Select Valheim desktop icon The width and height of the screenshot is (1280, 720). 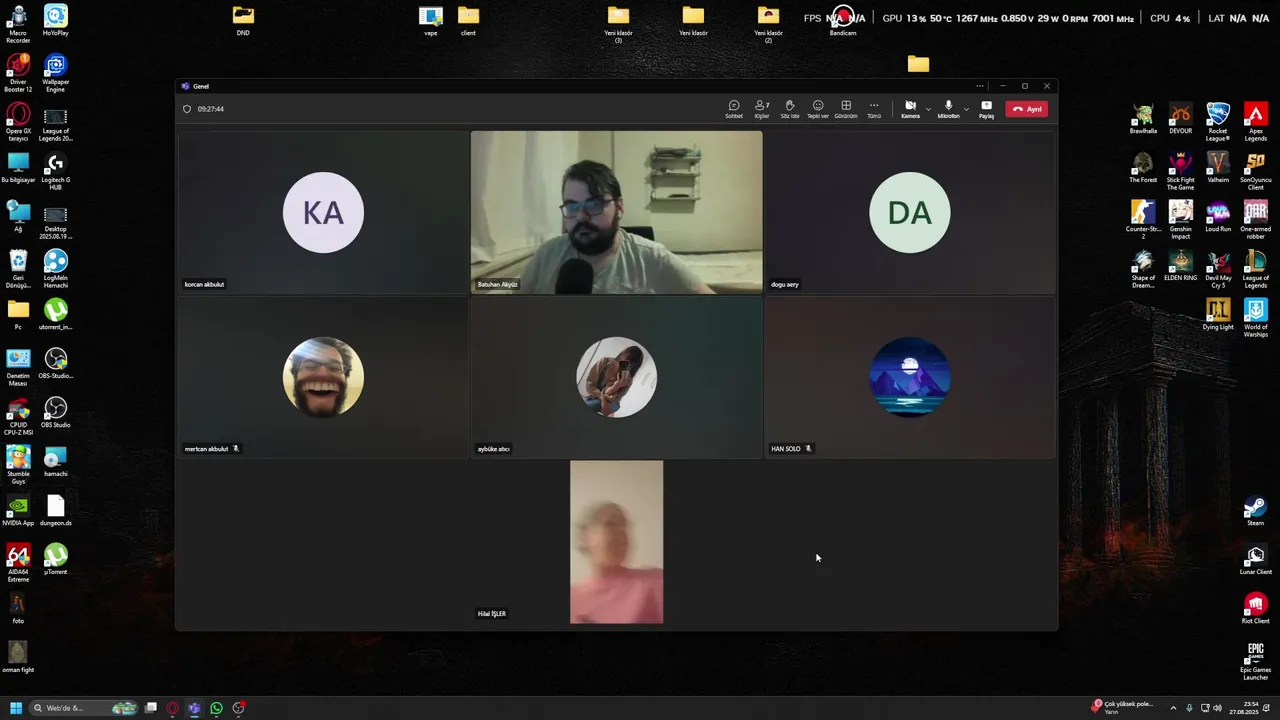point(1217,167)
